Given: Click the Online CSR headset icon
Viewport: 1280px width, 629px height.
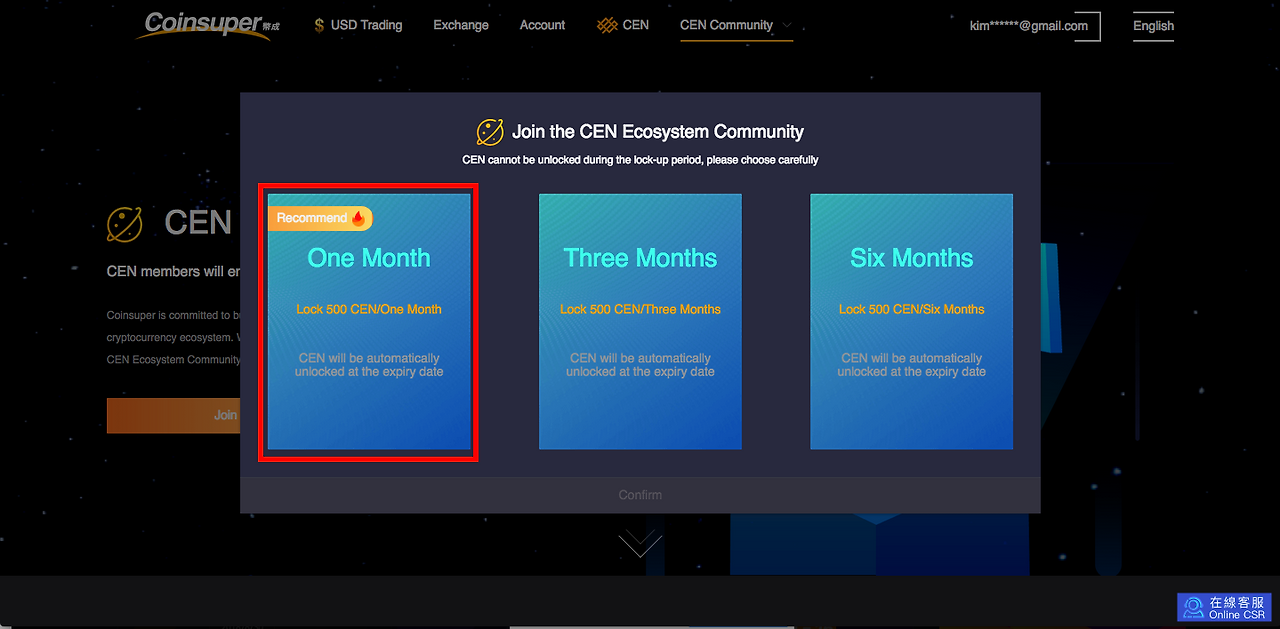Looking at the screenshot, I should (1193, 608).
